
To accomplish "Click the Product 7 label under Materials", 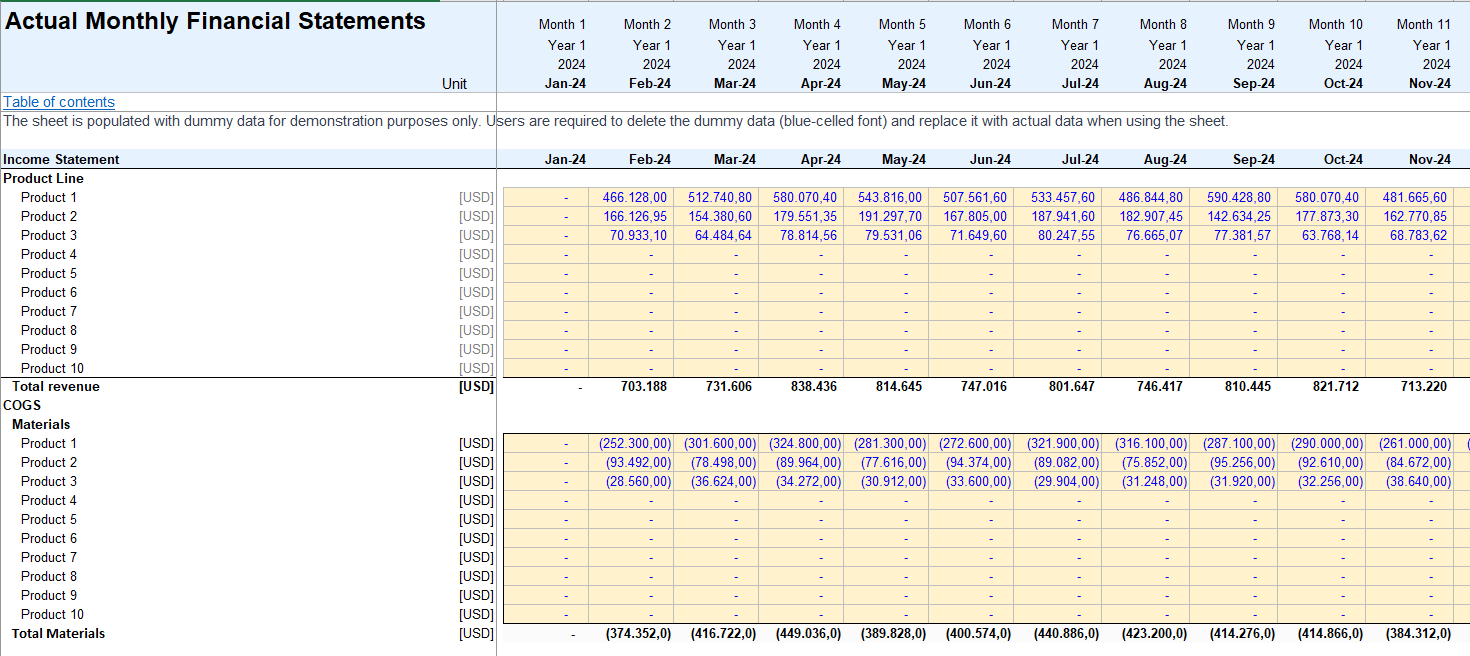I will pos(49,557).
